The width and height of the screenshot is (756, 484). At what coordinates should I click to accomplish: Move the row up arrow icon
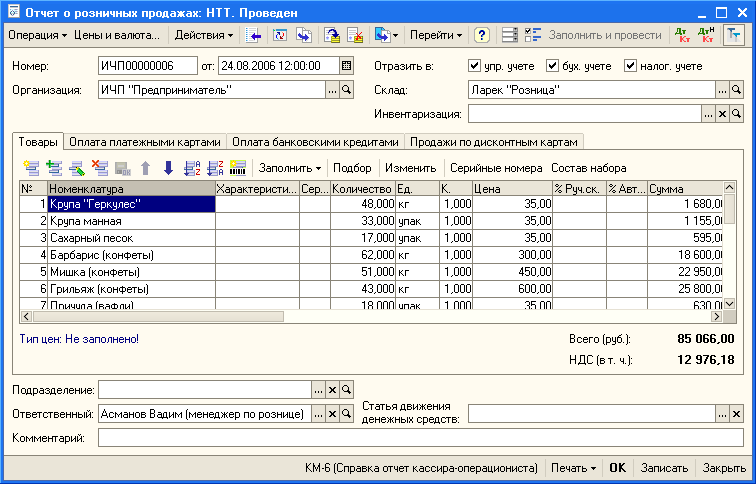pyautogui.click(x=146, y=168)
